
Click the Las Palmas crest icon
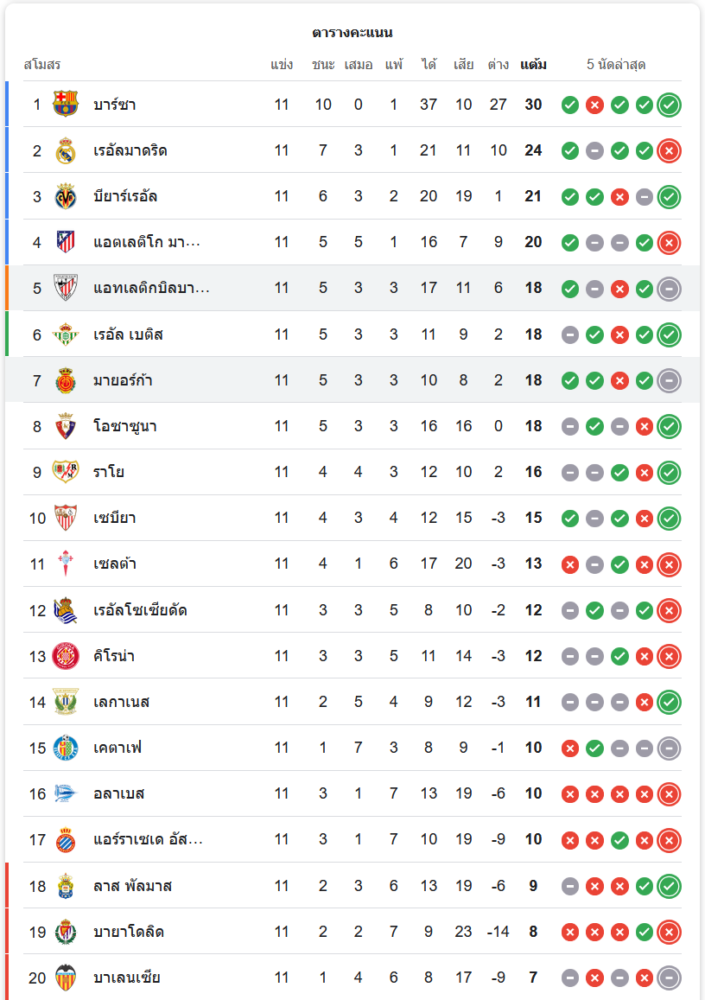click(66, 886)
